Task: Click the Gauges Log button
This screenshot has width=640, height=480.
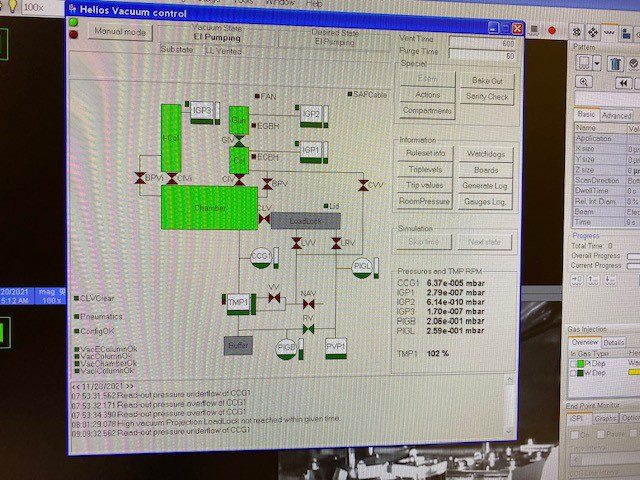Action: click(485, 202)
